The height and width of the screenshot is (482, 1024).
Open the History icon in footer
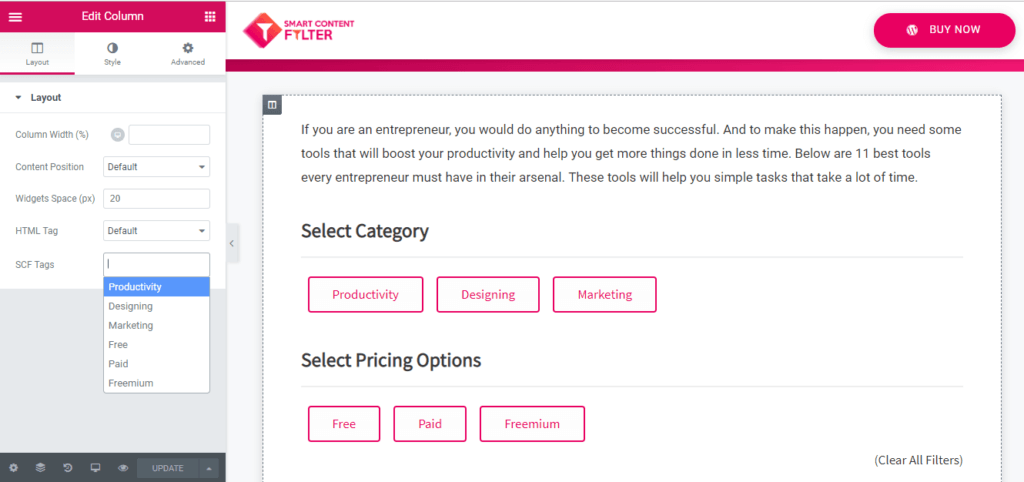[x=68, y=468]
